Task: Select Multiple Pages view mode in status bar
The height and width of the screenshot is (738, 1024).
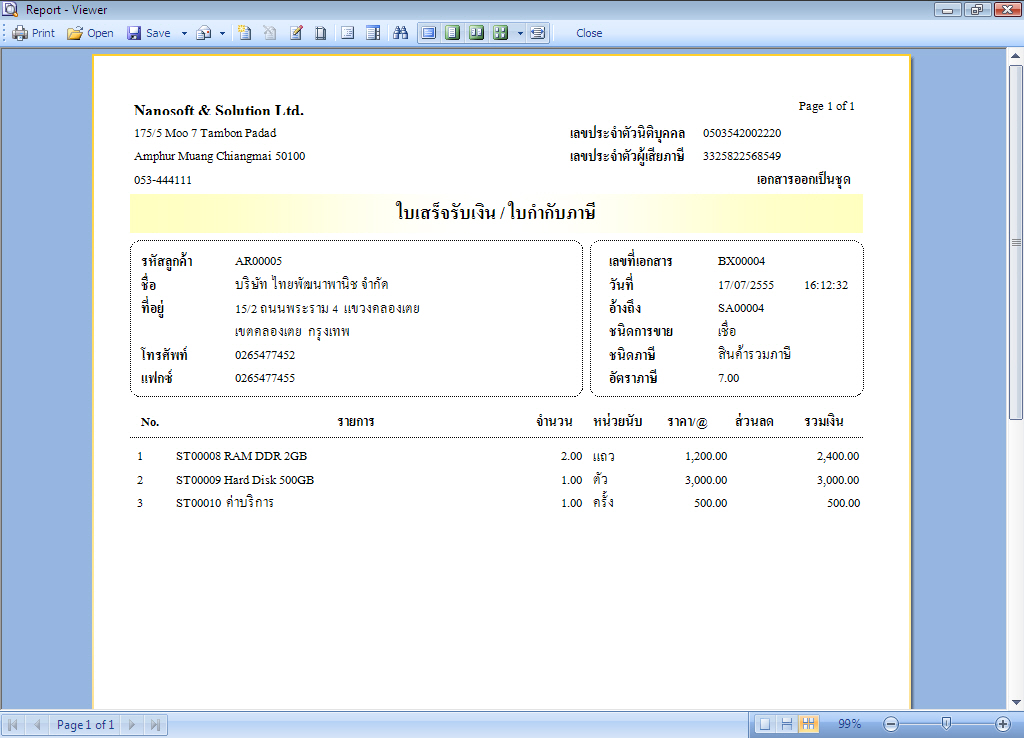Action: (x=808, y=724)
